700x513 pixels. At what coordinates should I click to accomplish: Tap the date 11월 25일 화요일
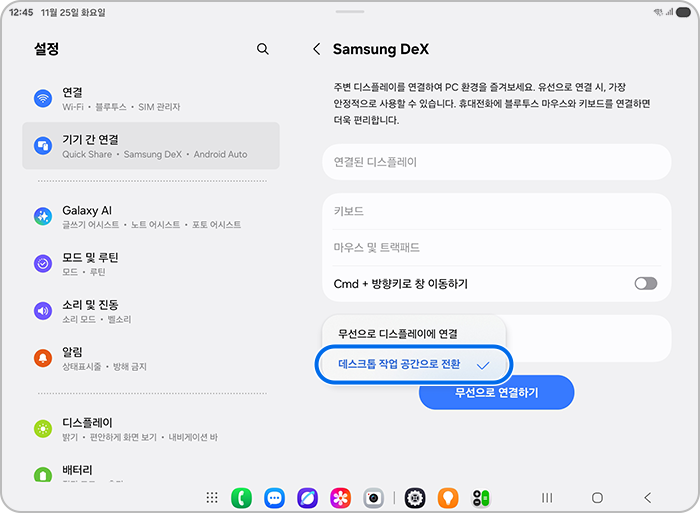pos(73,13)
